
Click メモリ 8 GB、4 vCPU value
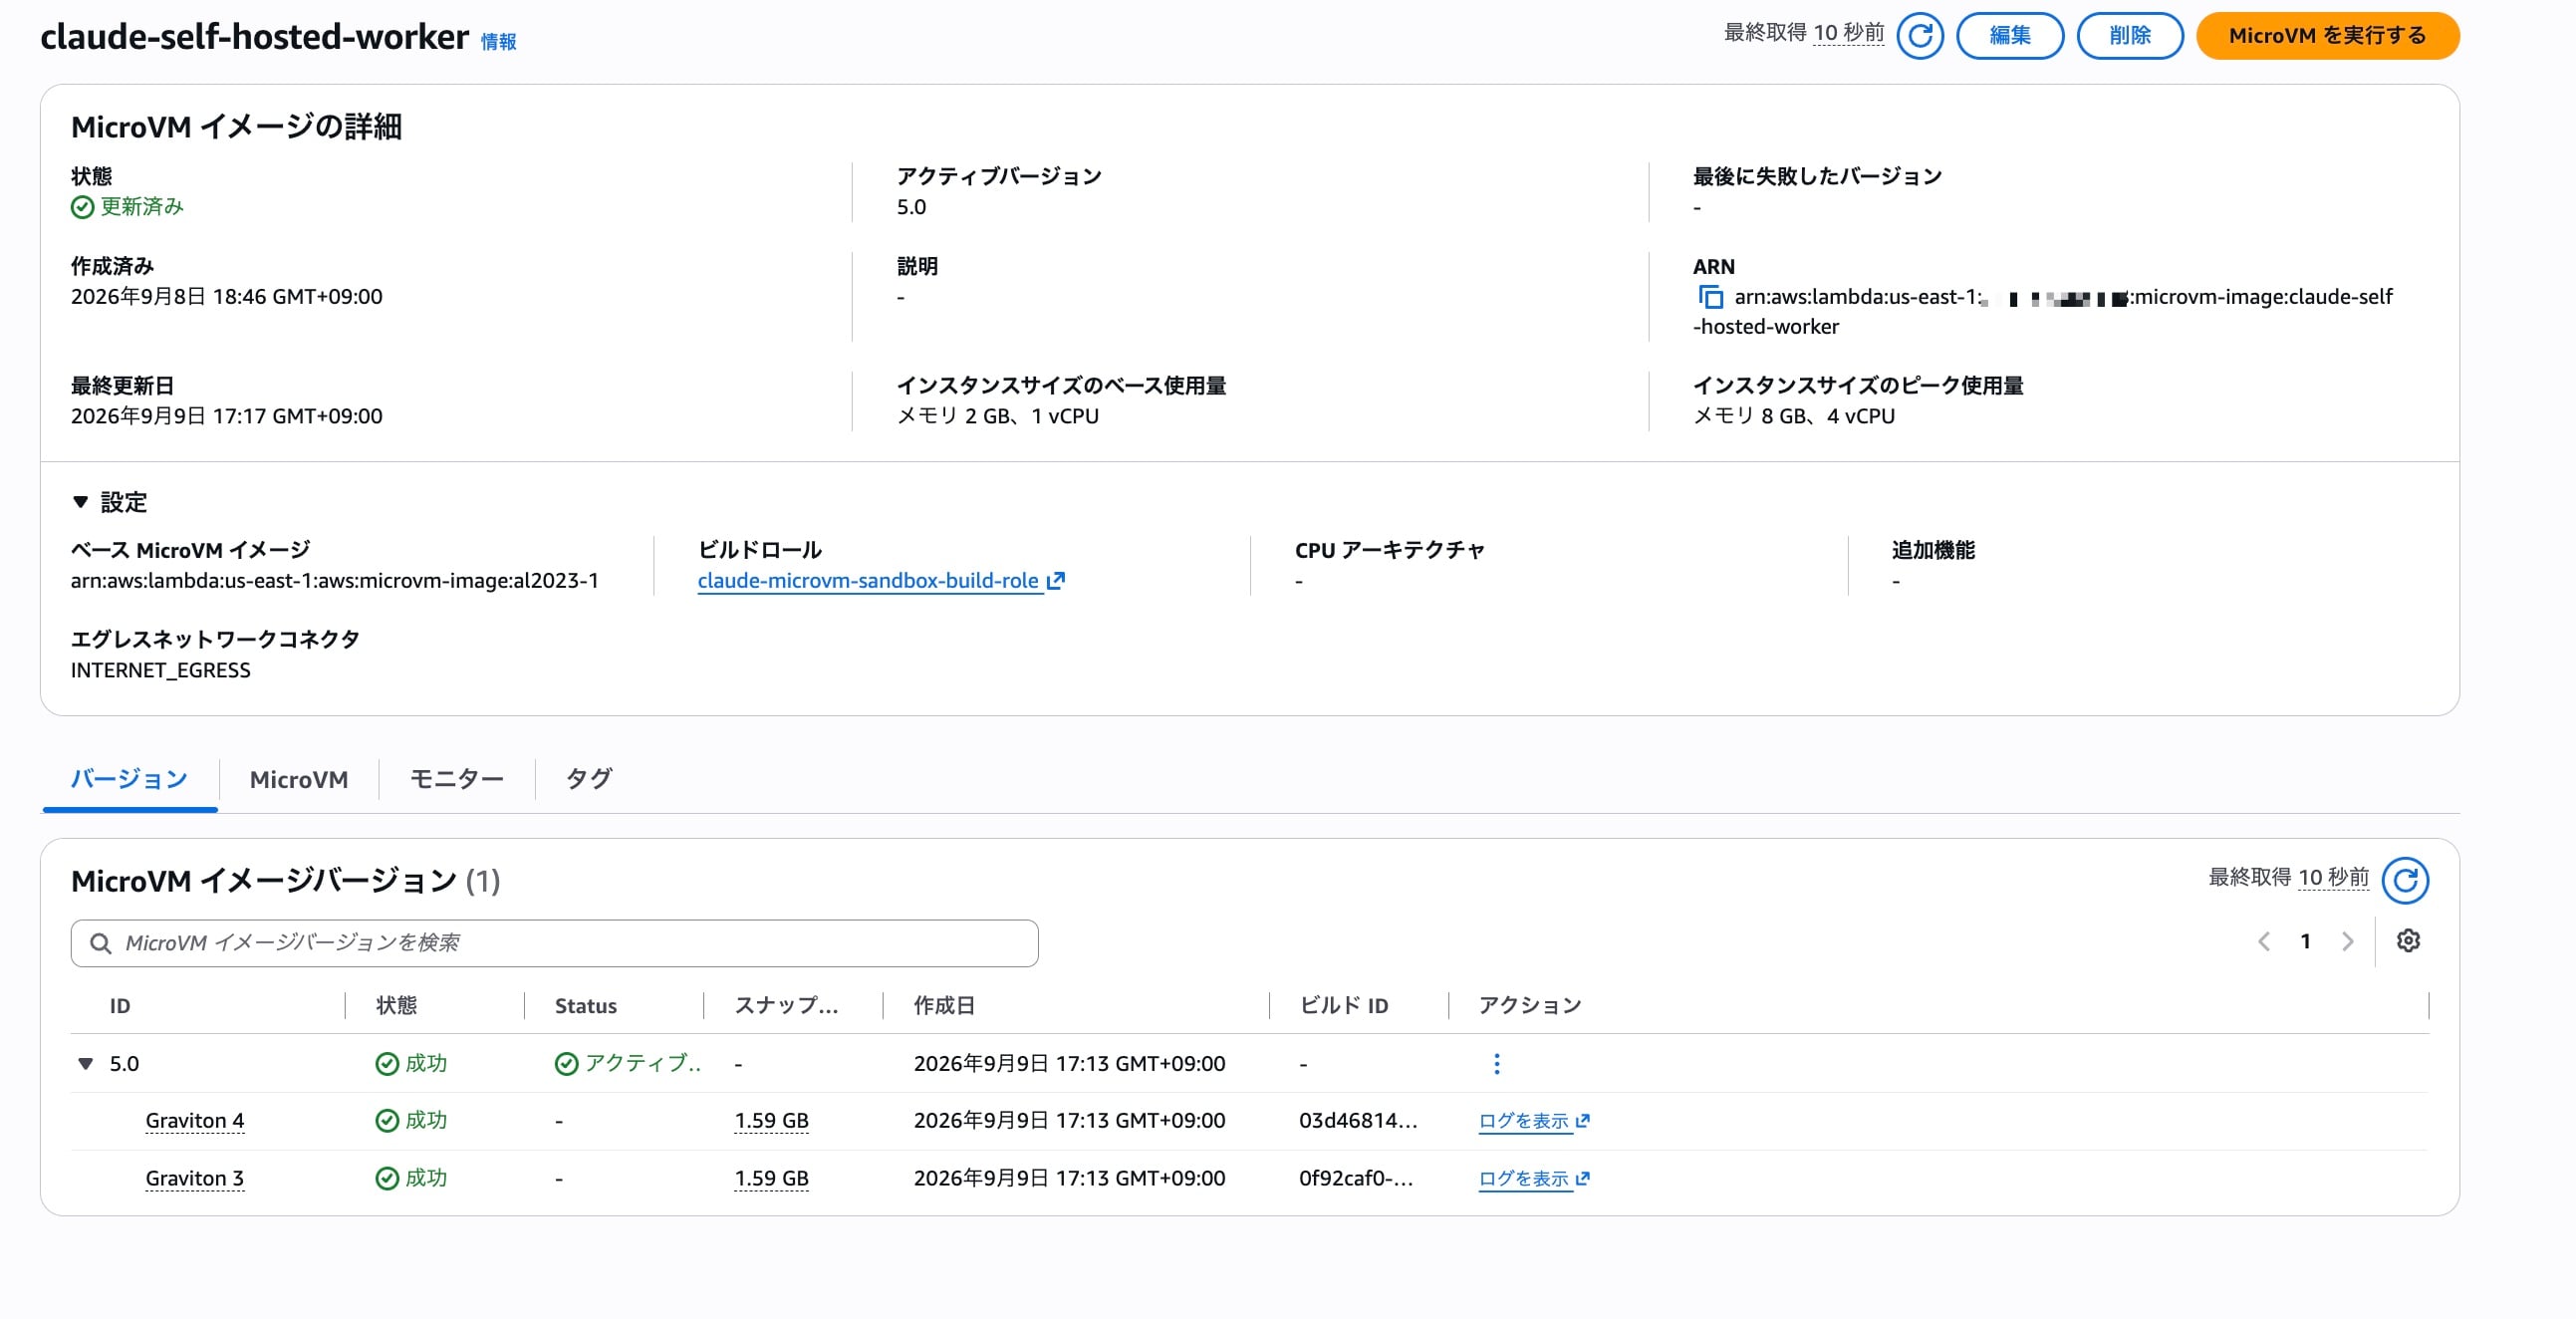[1794, 416]
